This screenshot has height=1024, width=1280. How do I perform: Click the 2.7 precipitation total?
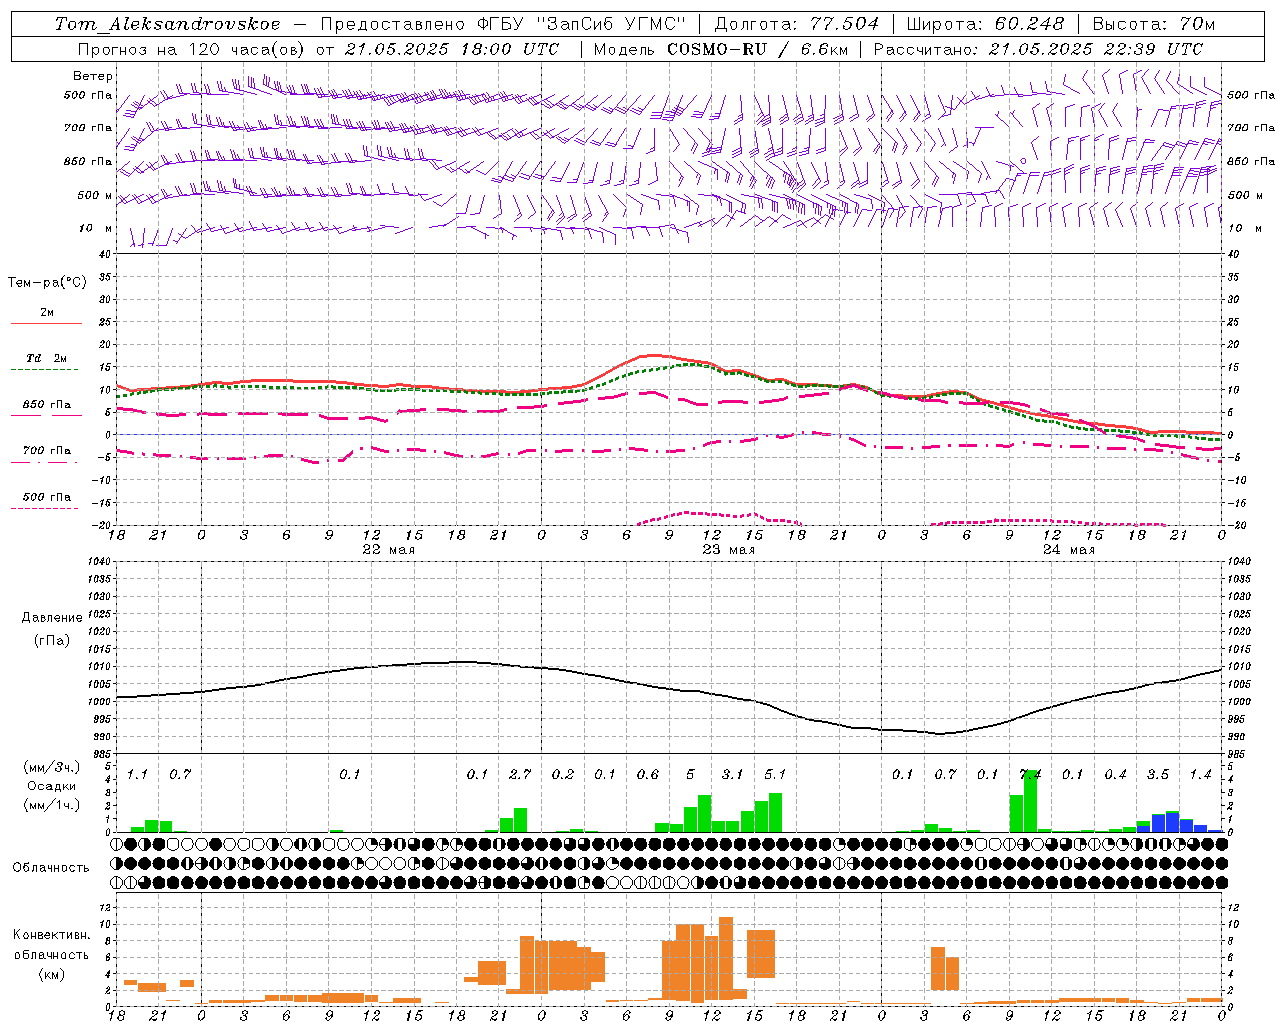520,775
